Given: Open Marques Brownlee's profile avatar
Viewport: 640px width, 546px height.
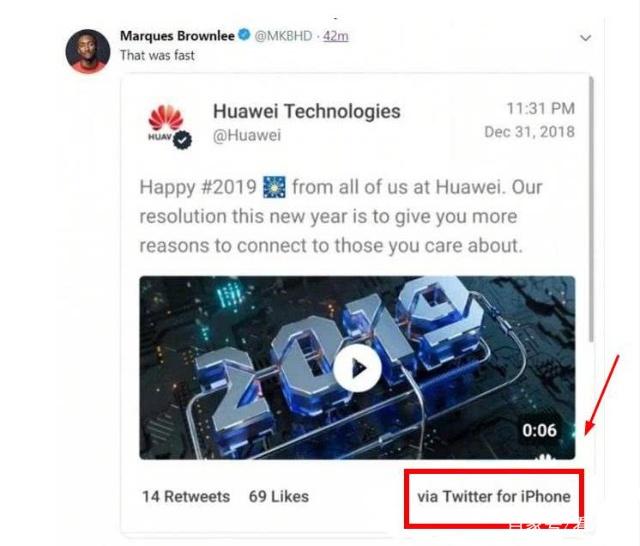Looking at the screenshot, I should [88, 51].
